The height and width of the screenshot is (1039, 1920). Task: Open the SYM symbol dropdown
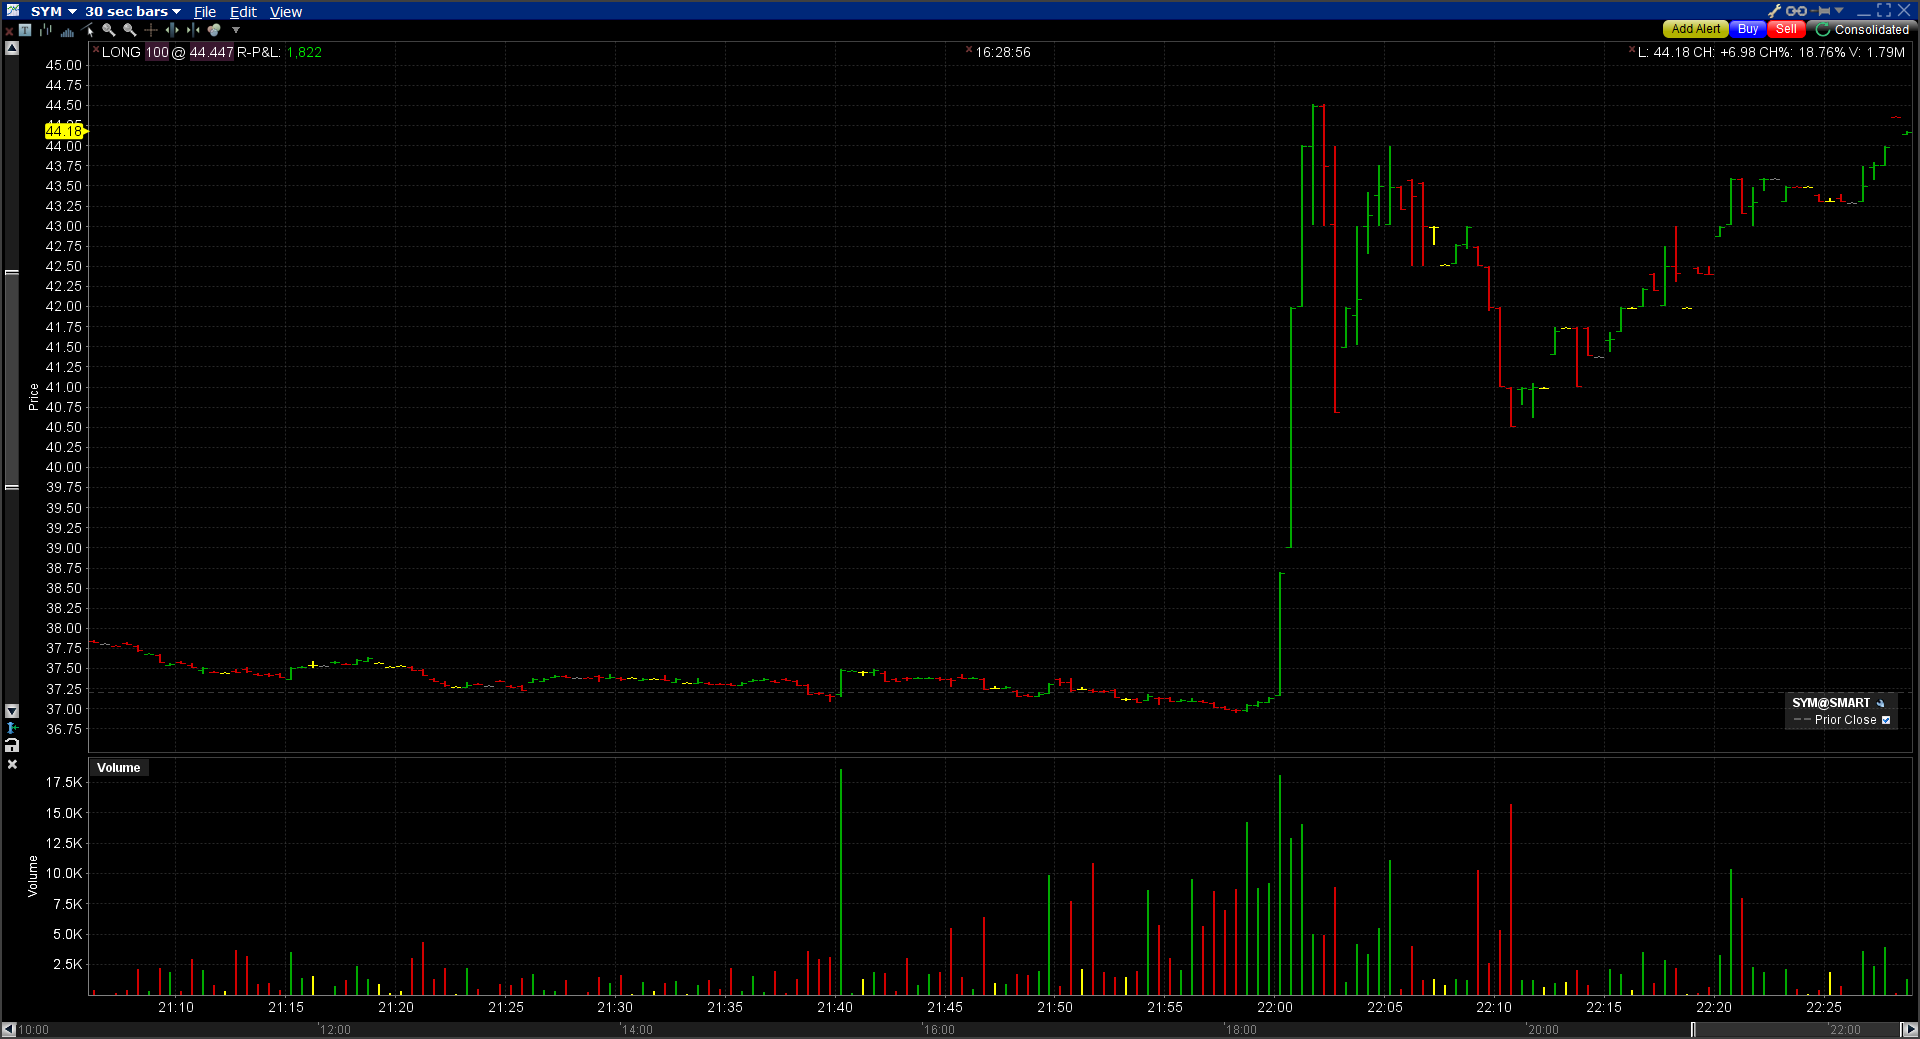click(x=54, y=11)
